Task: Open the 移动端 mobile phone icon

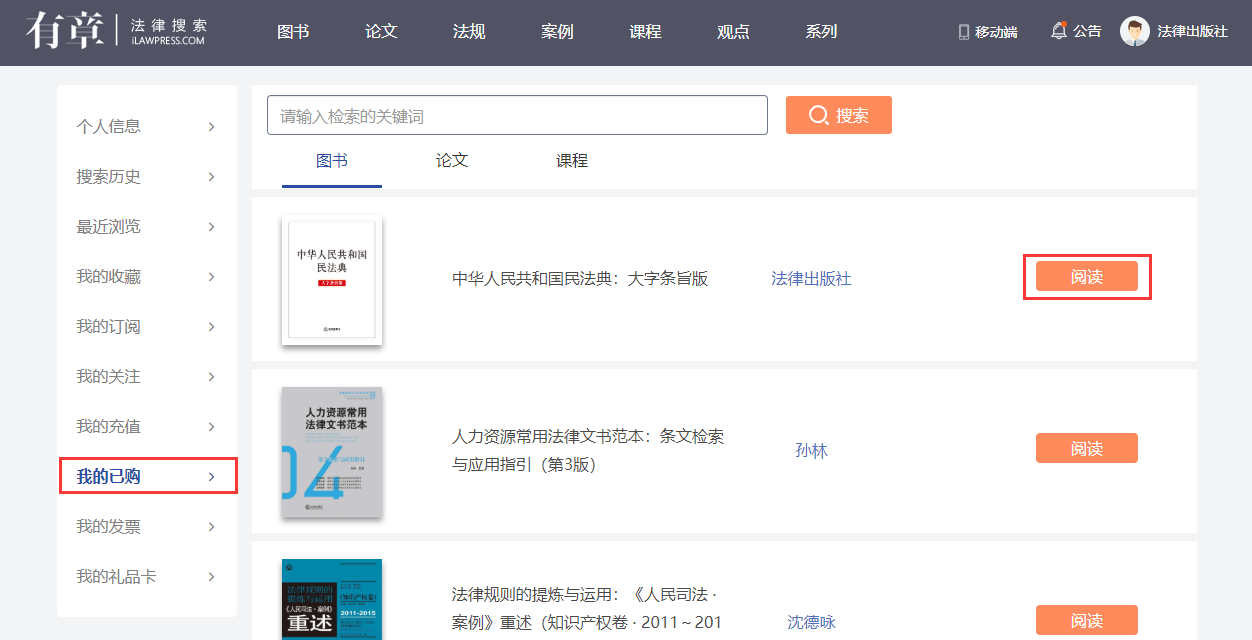Action: pos(964,32)
